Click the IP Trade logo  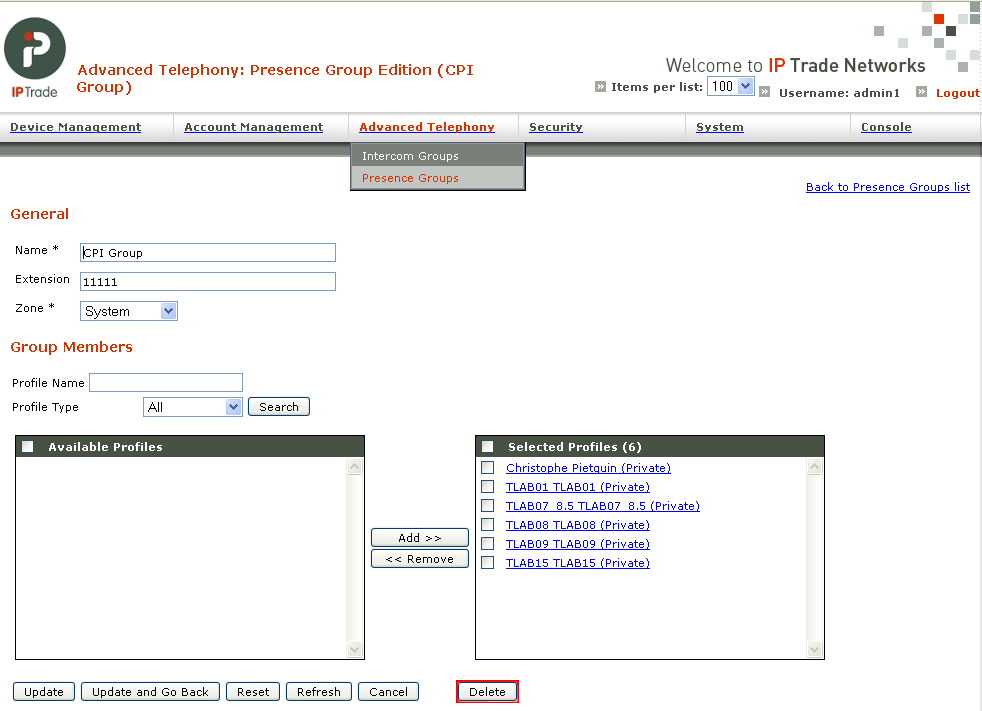[x=35, y=57]
